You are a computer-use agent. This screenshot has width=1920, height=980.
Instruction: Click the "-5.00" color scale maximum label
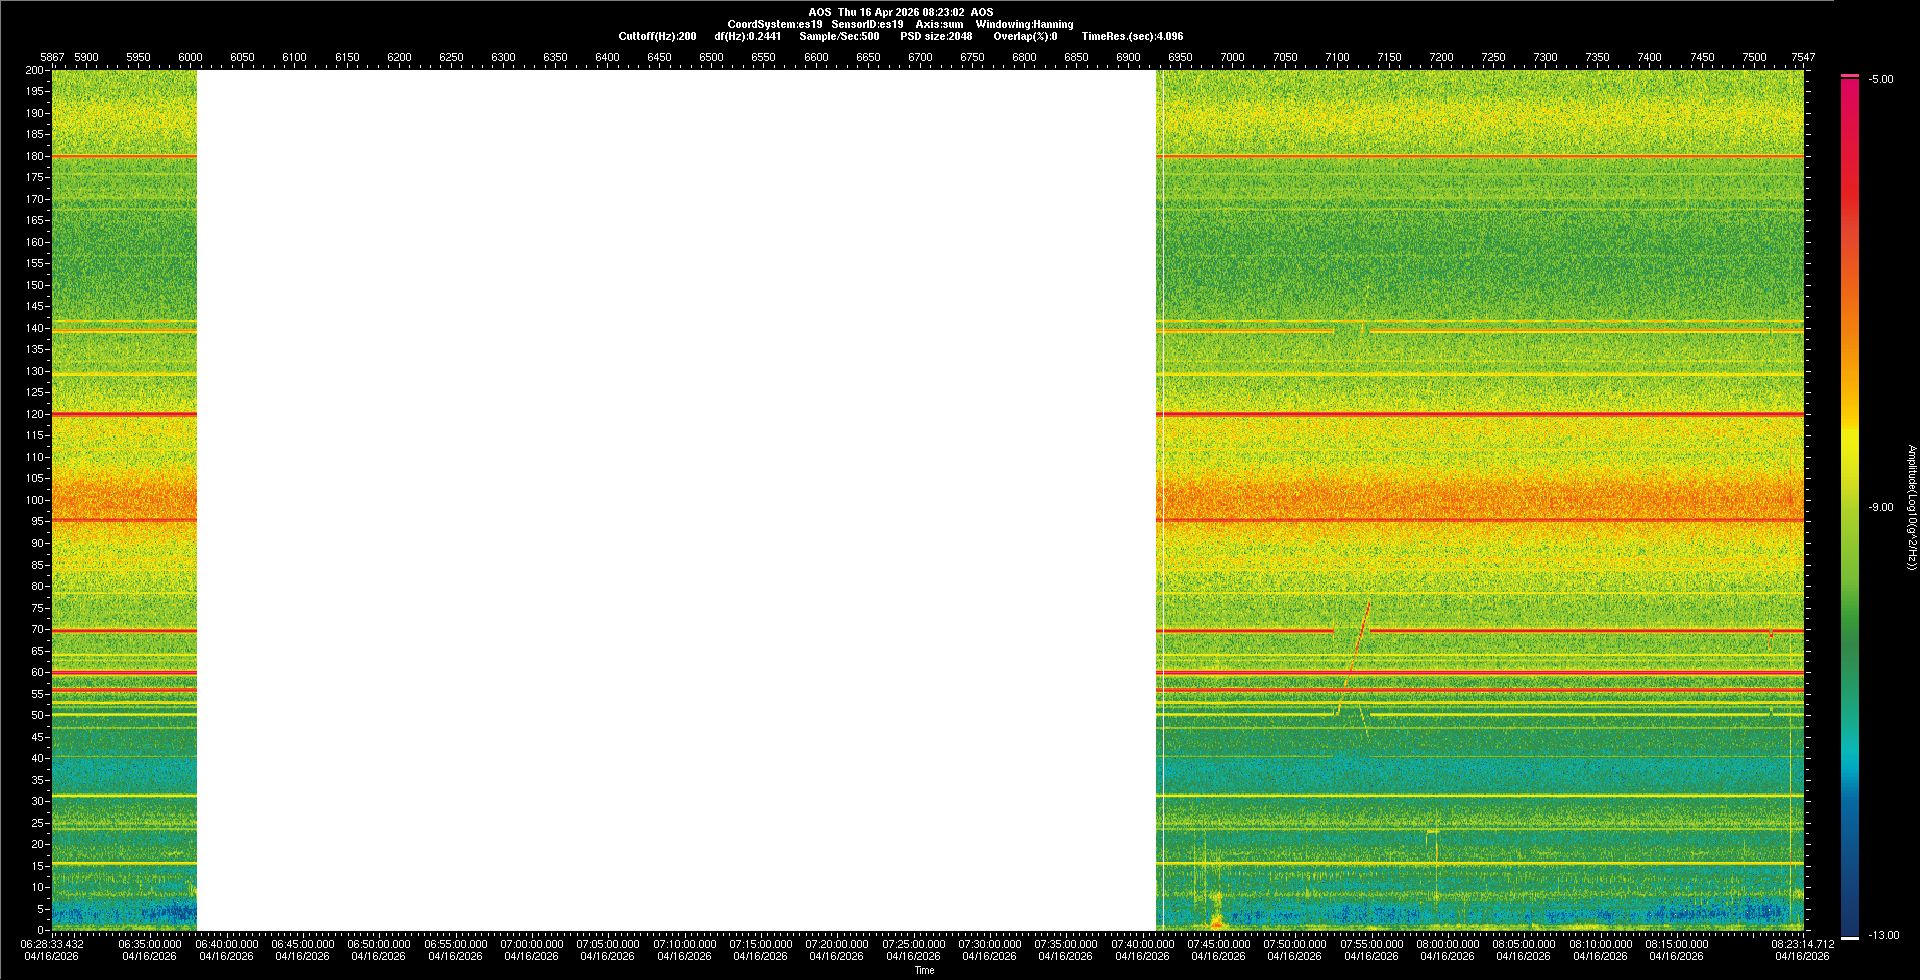(1881, 79)
